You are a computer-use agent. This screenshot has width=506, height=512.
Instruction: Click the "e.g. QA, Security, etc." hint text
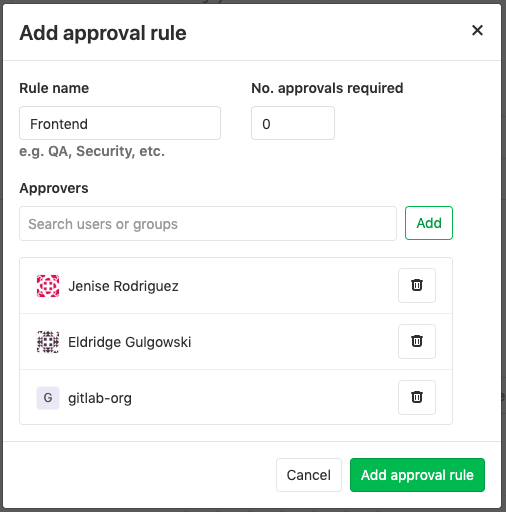92,151
